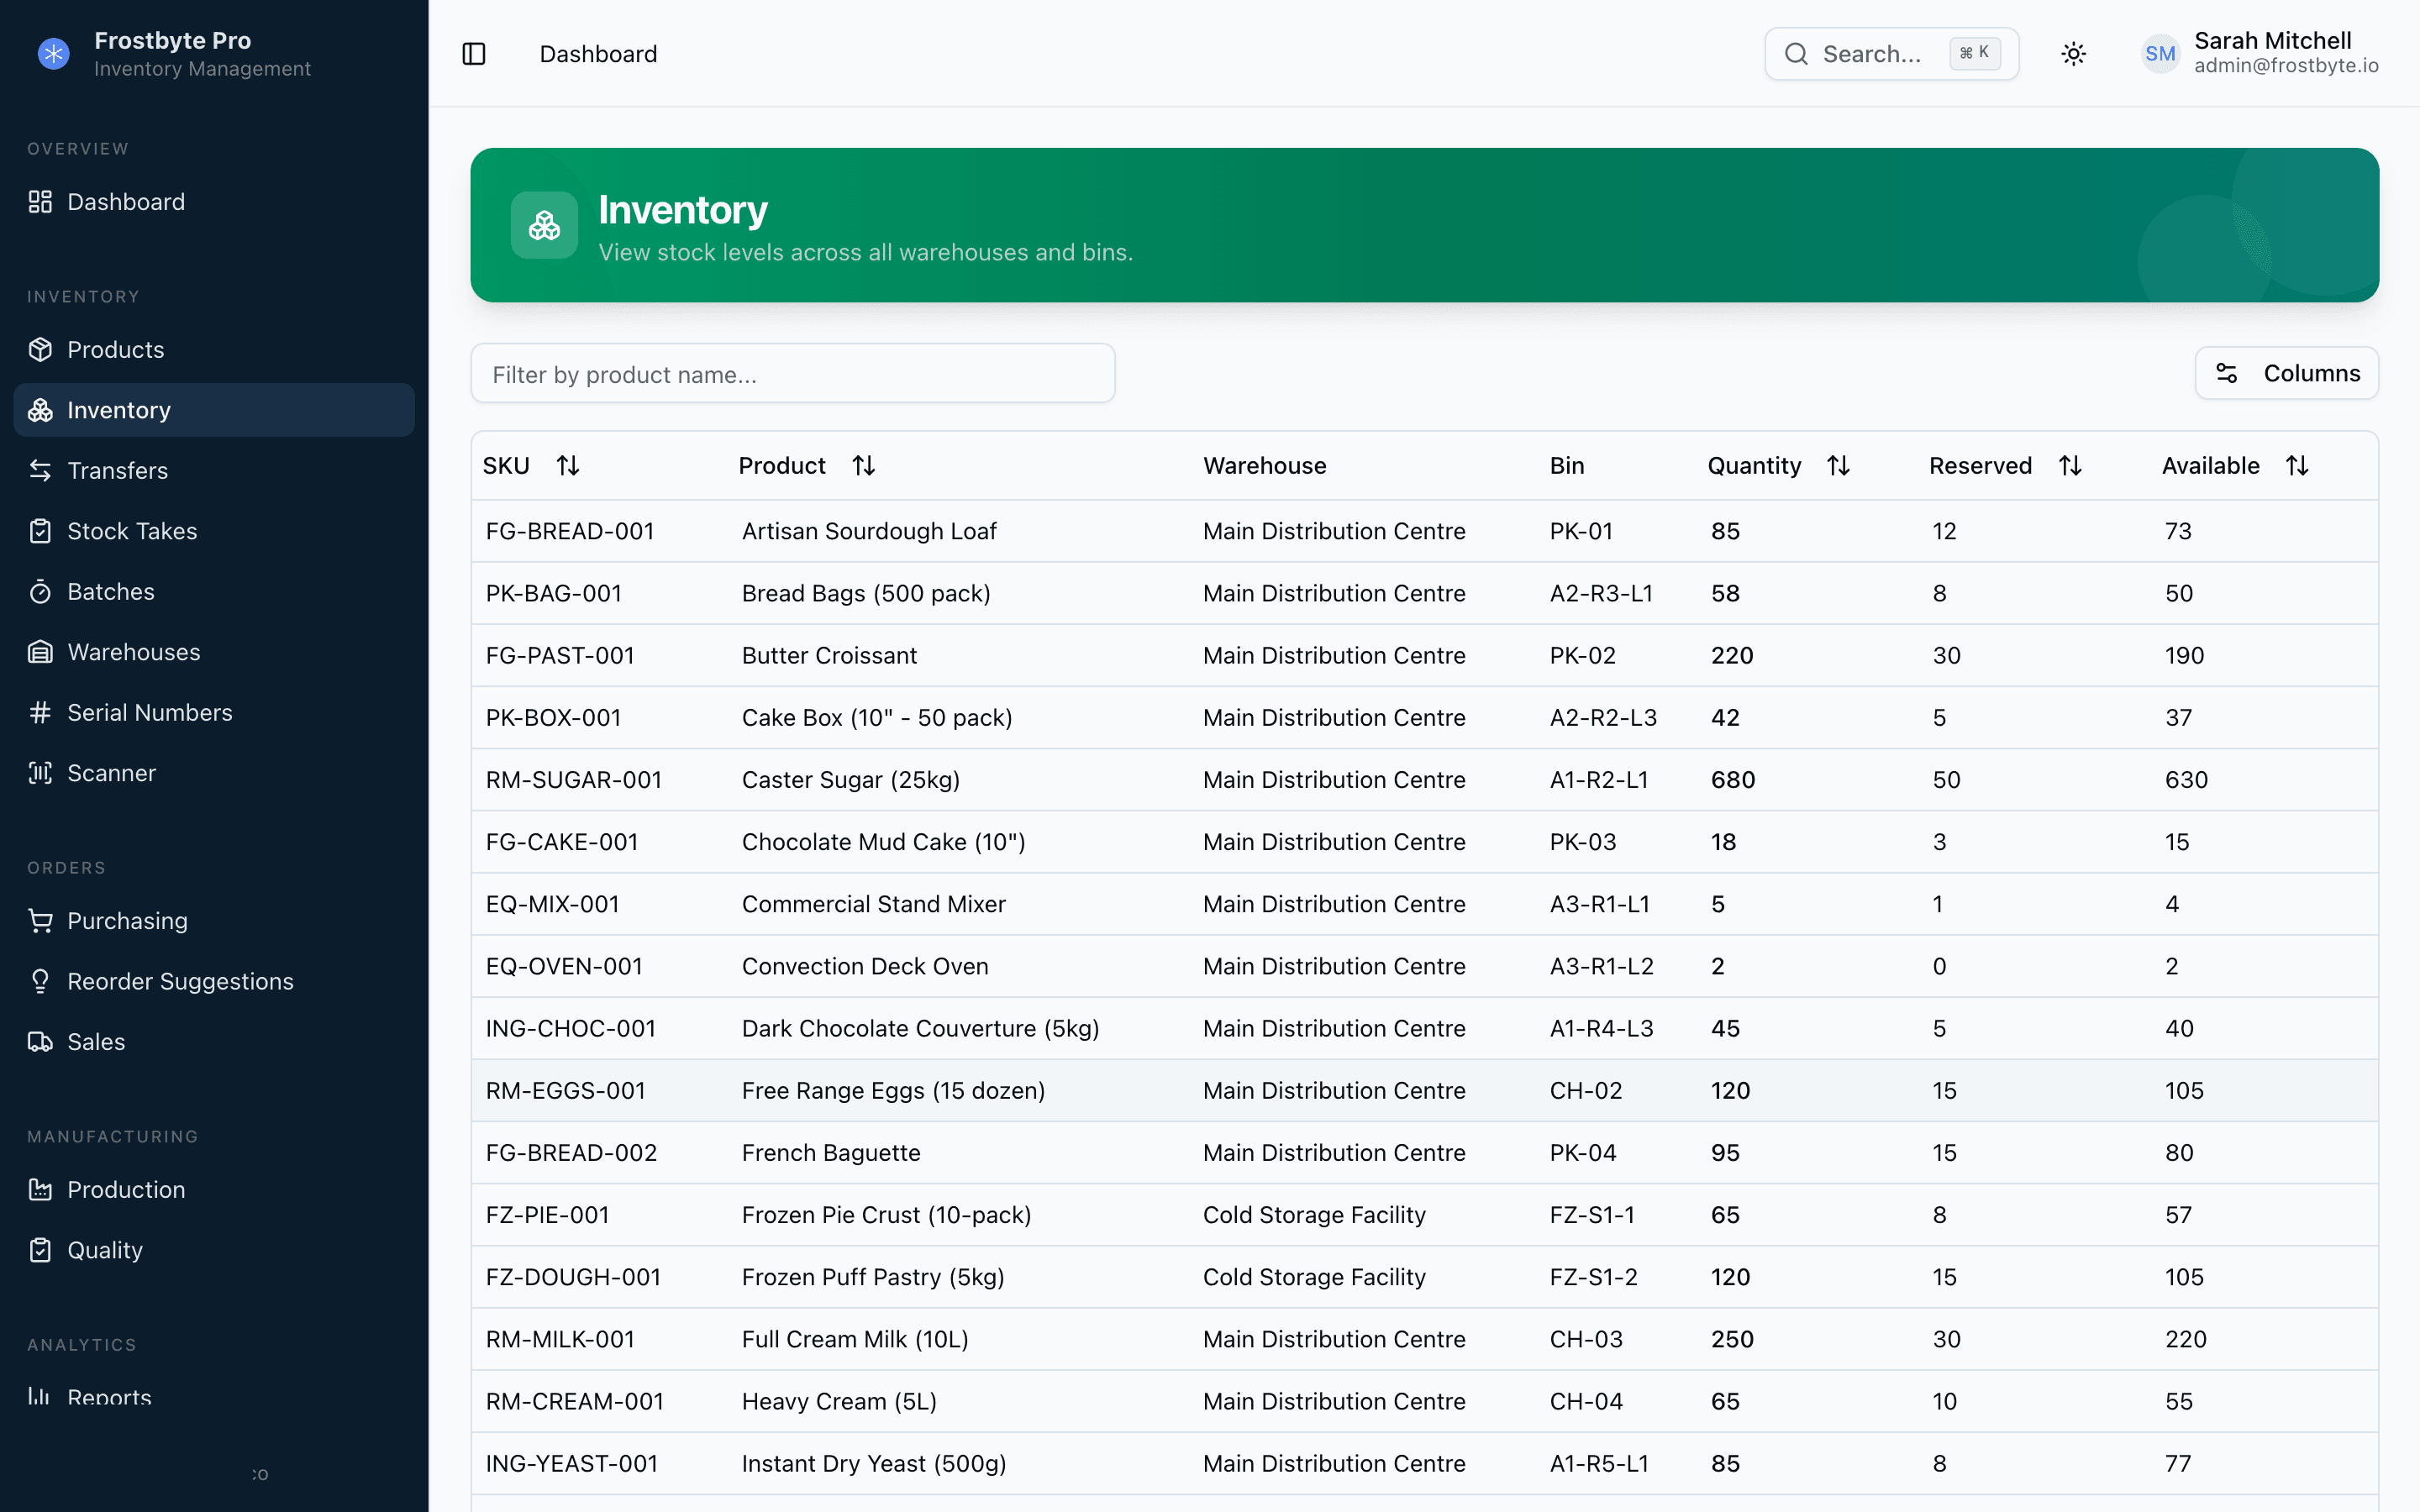This screenshot has height=1512, width=2420.
Task: Select the Serial Numbers hash icon
Action: pos(40,712)
